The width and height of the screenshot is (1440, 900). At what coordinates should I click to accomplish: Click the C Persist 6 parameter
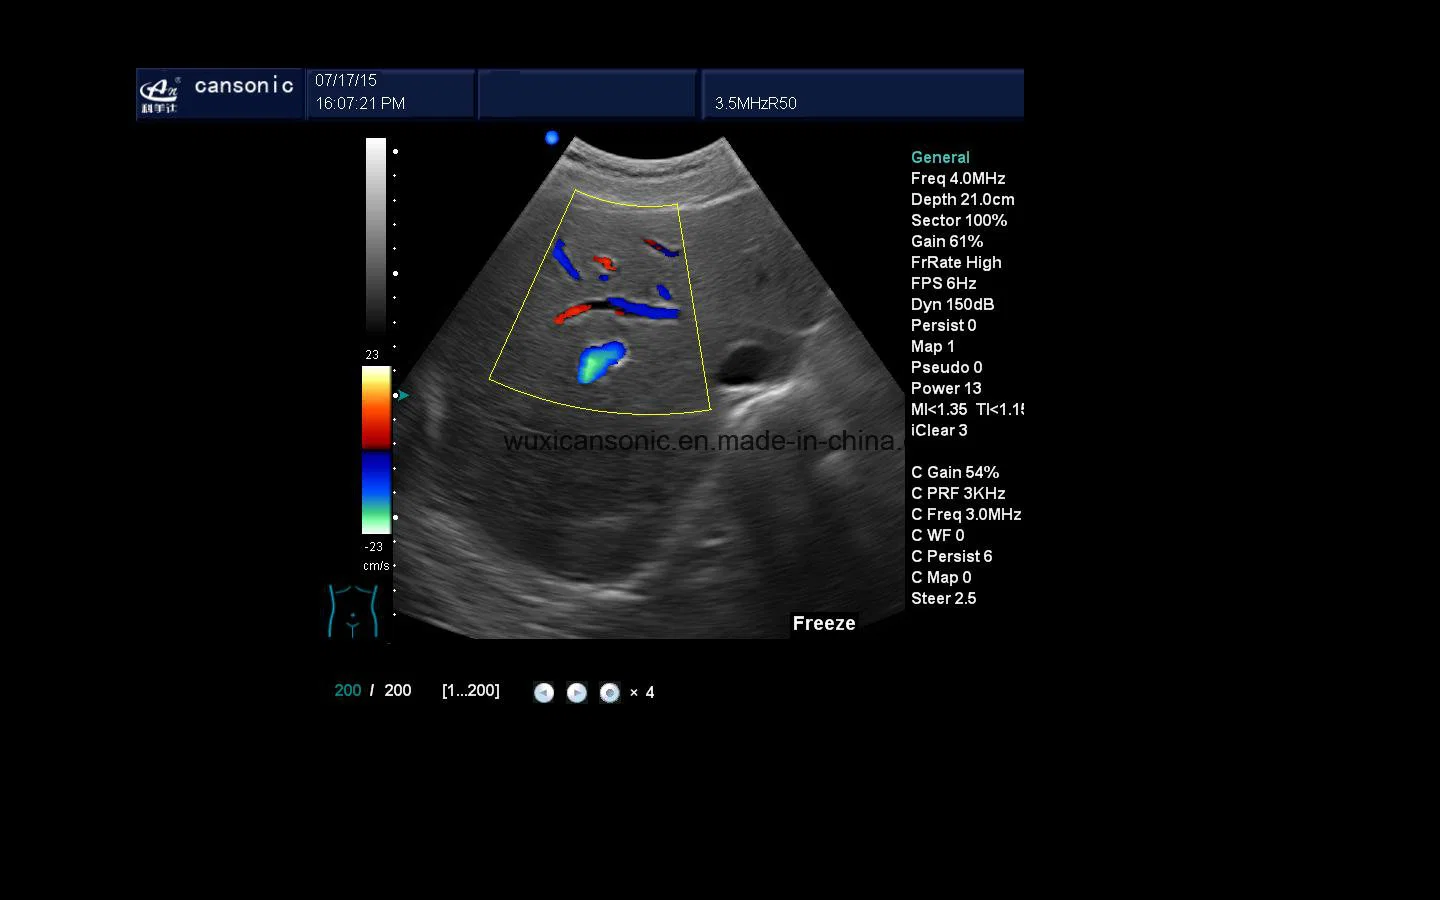952,556
